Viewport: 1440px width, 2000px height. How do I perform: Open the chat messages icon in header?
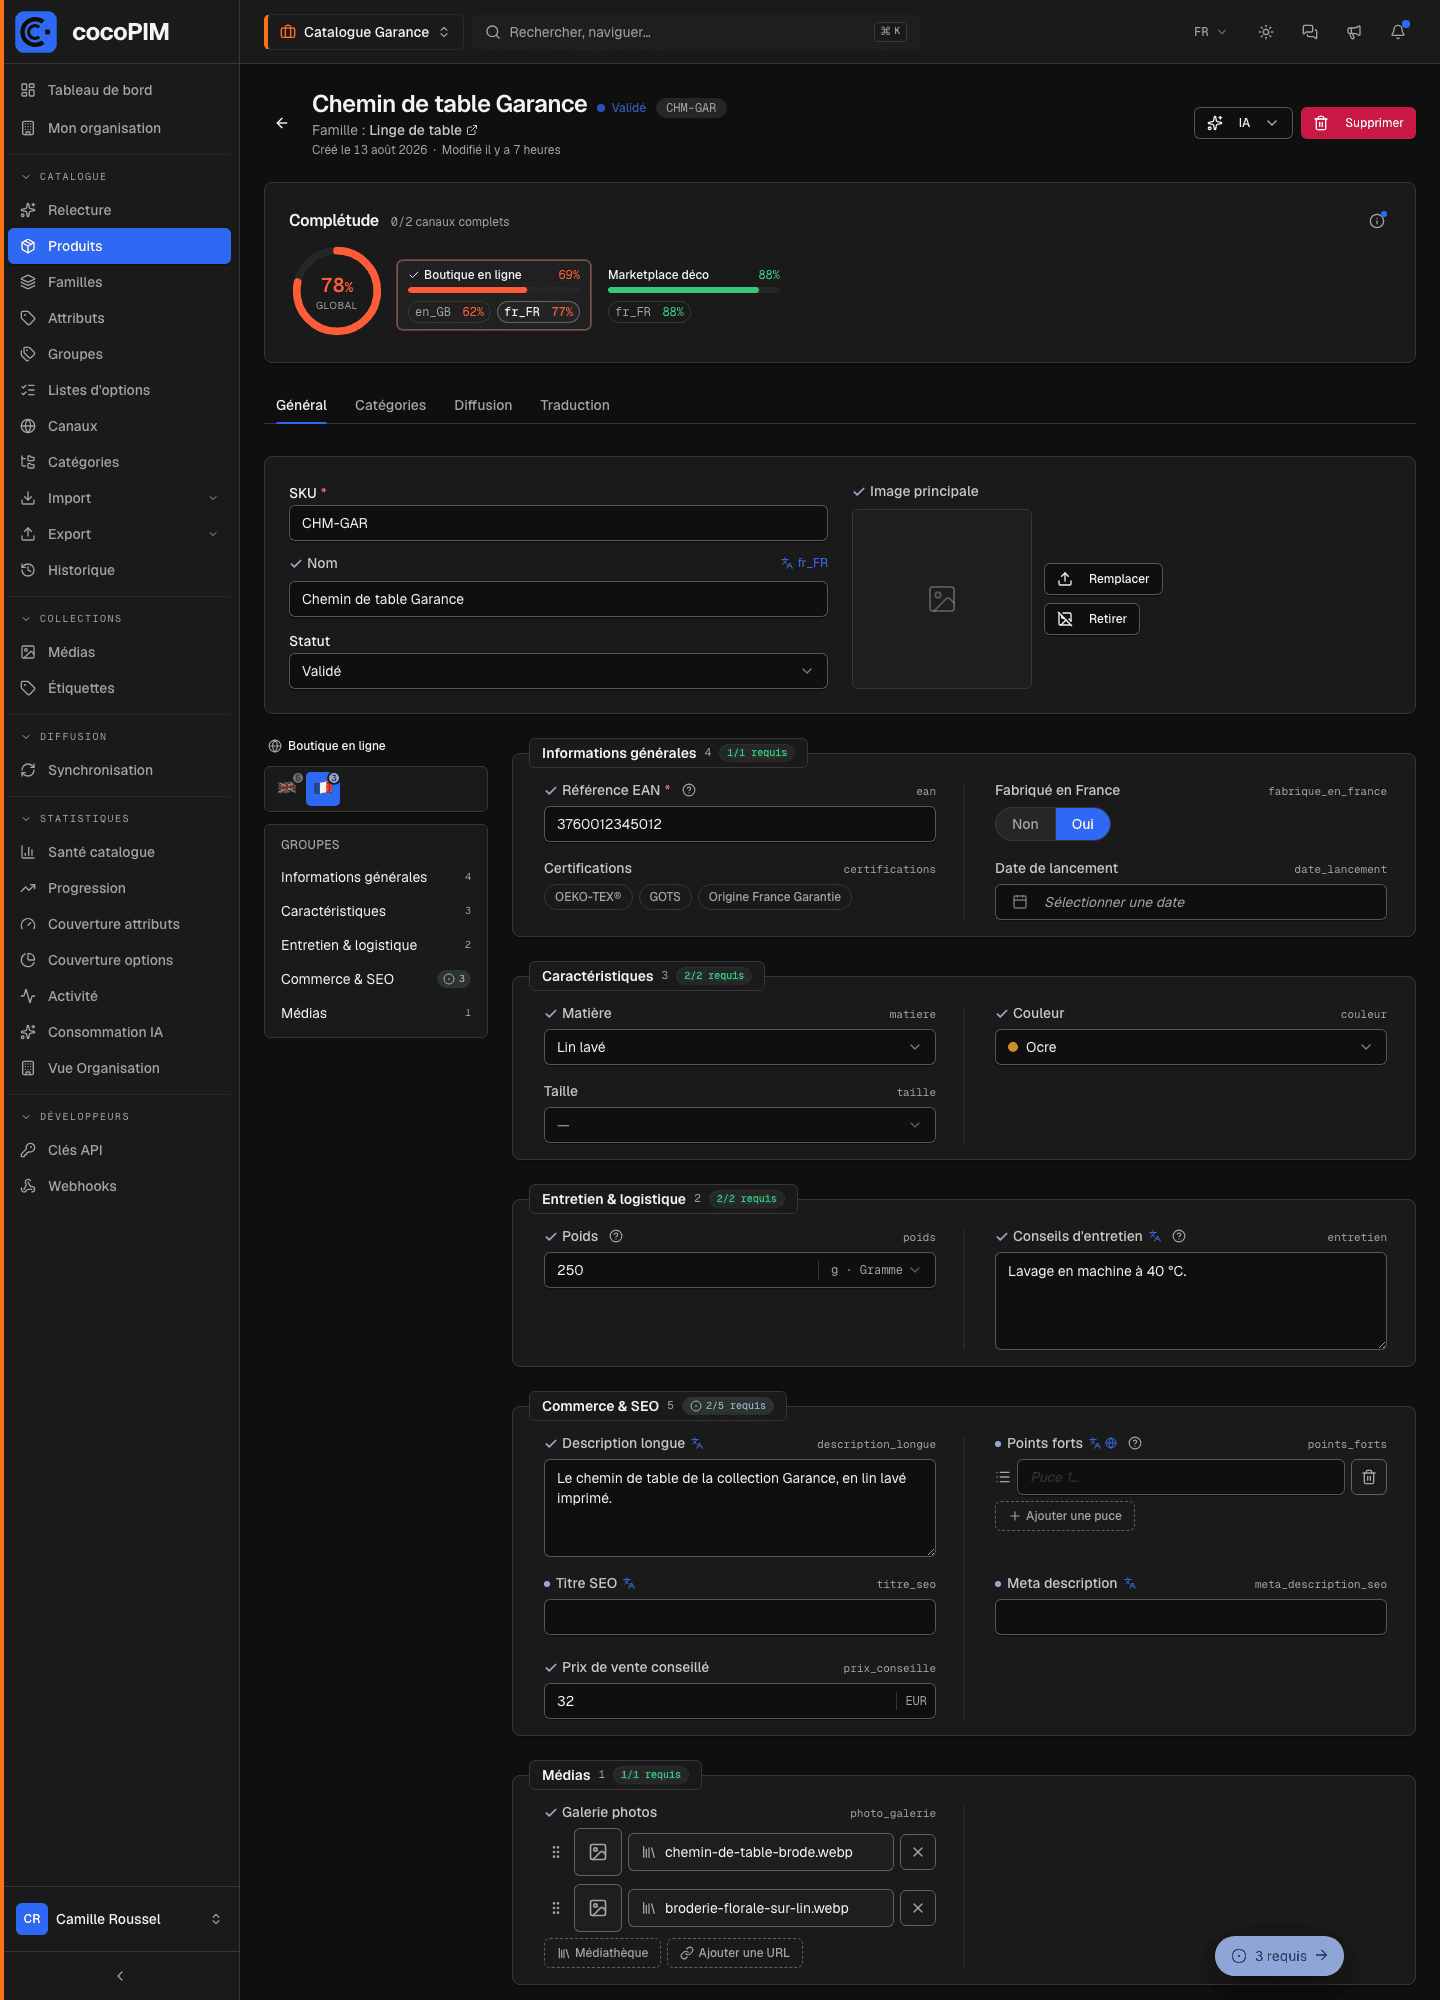(1310, 32)
